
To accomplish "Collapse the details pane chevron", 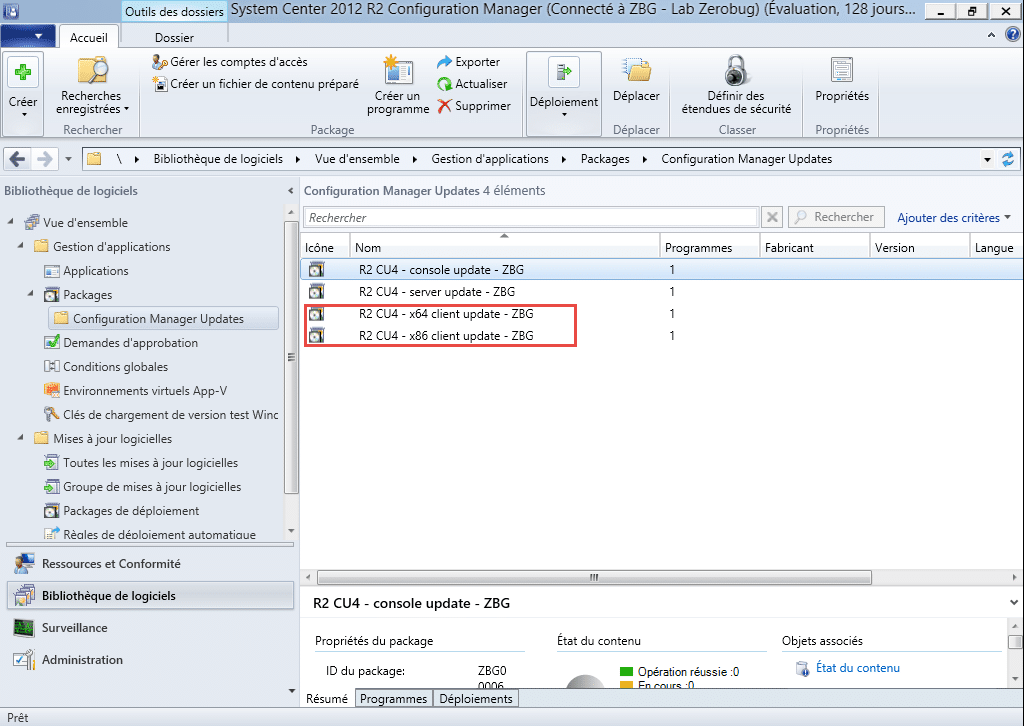I will [1014, 603].
